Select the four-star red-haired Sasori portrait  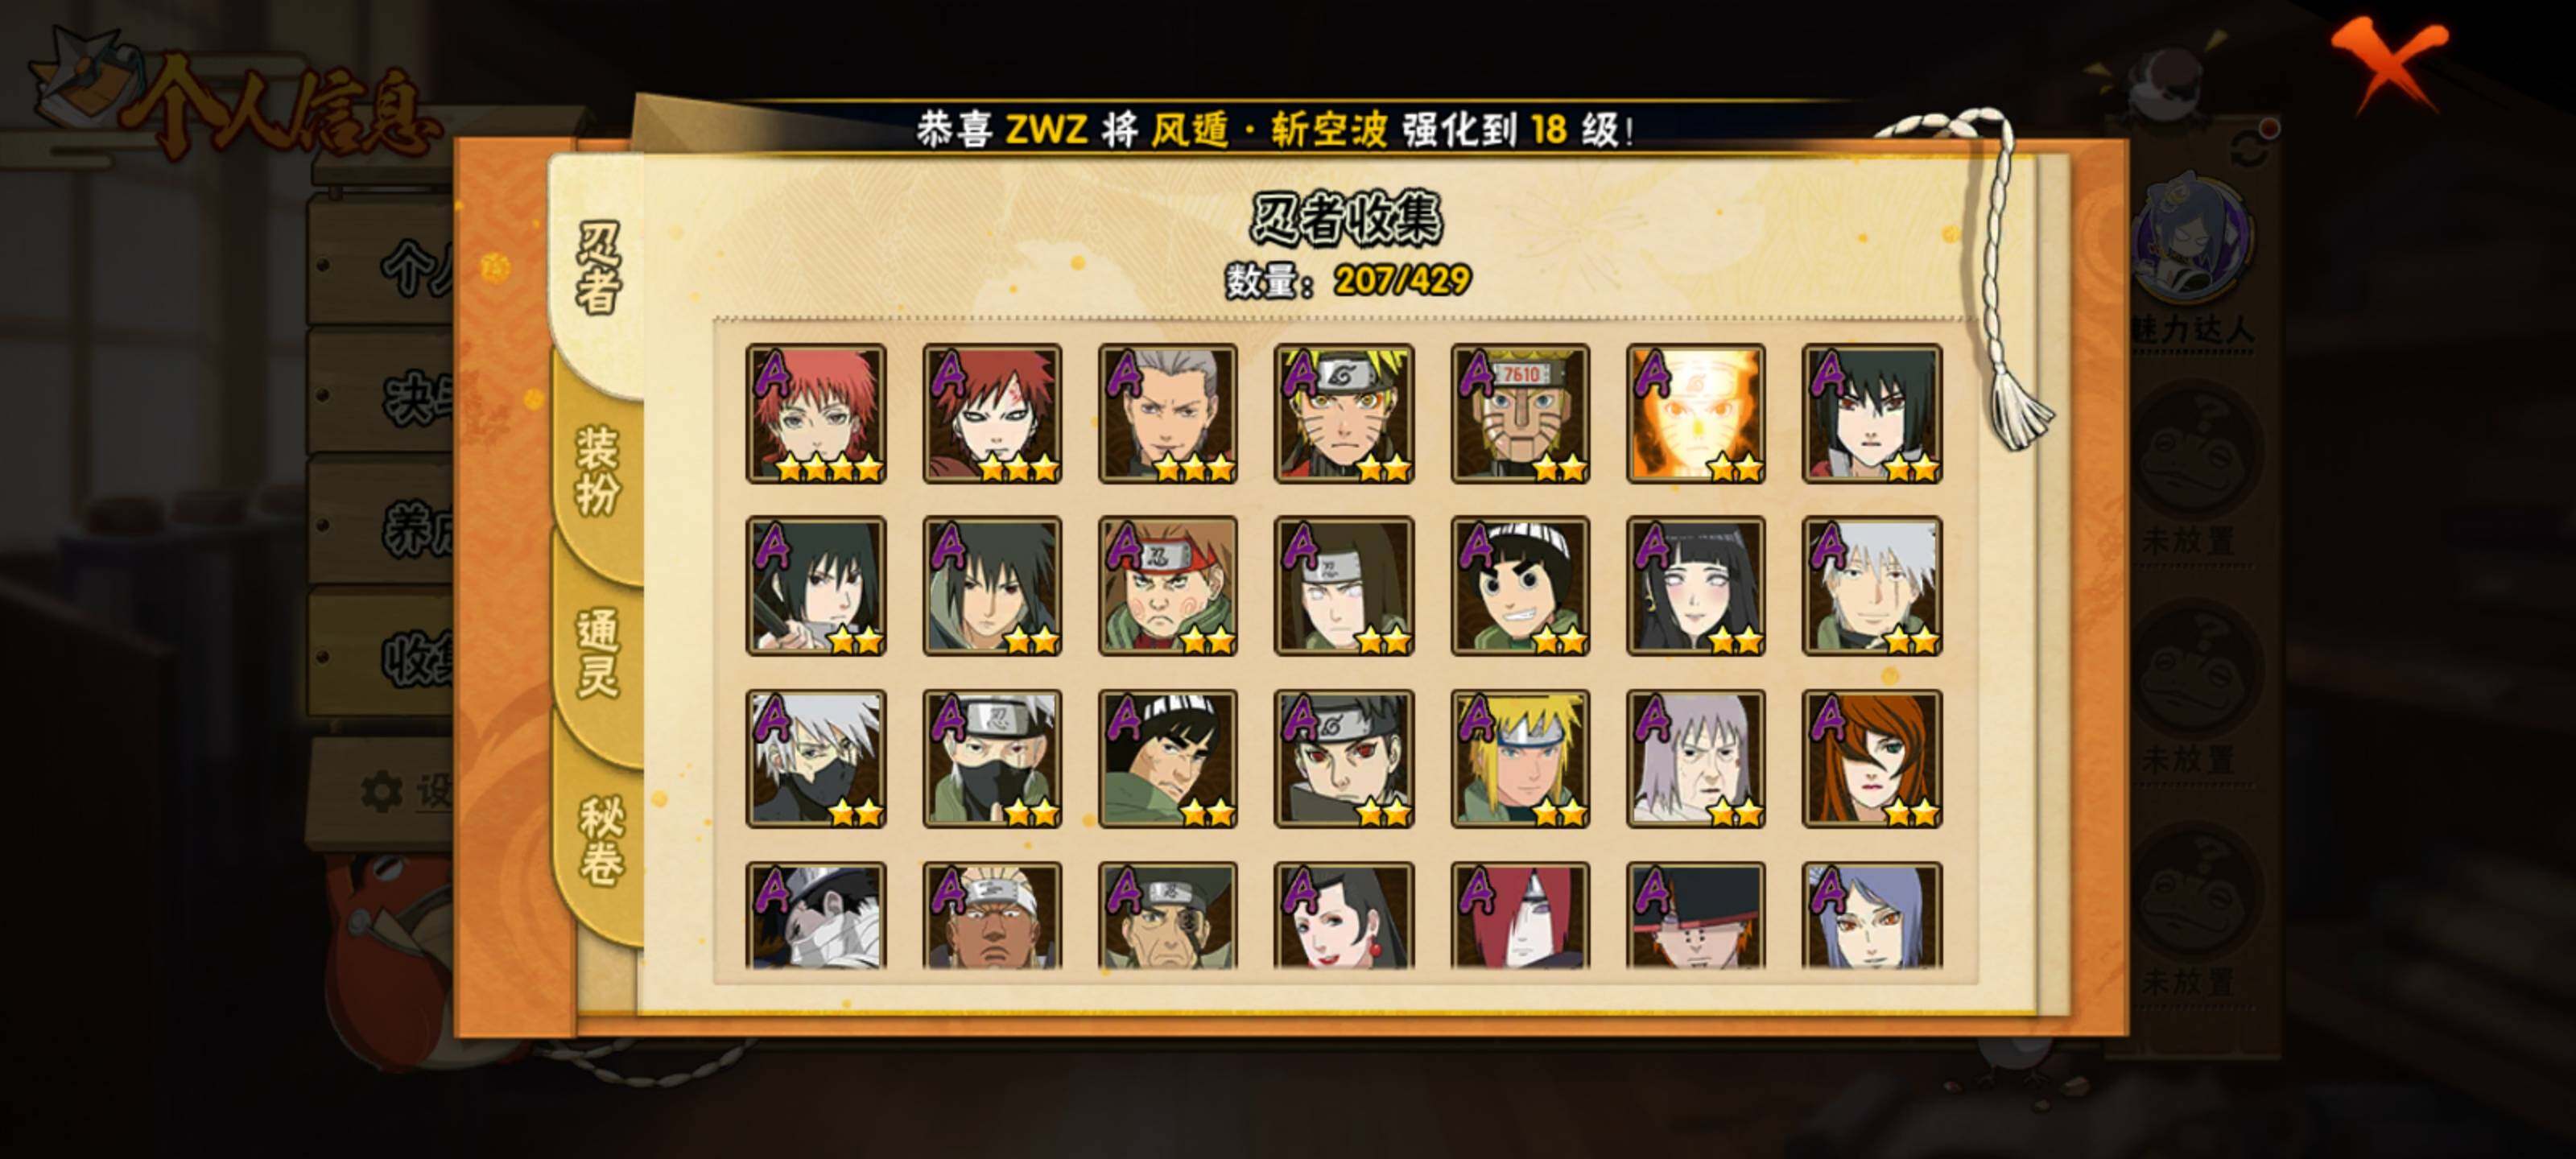815,414
